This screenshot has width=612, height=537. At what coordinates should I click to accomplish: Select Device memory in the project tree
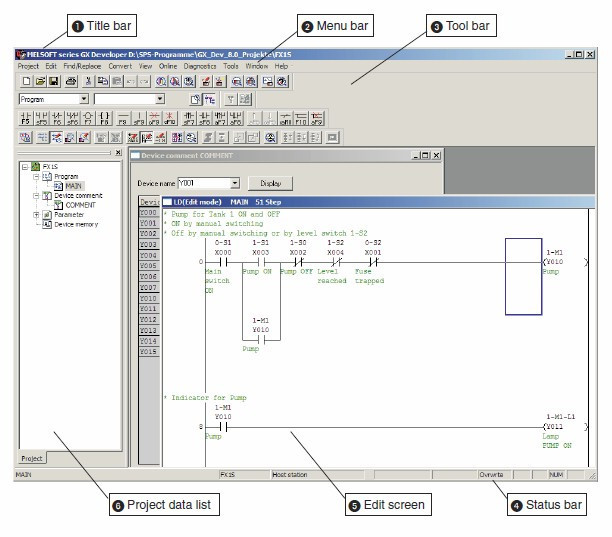[76, 224]
